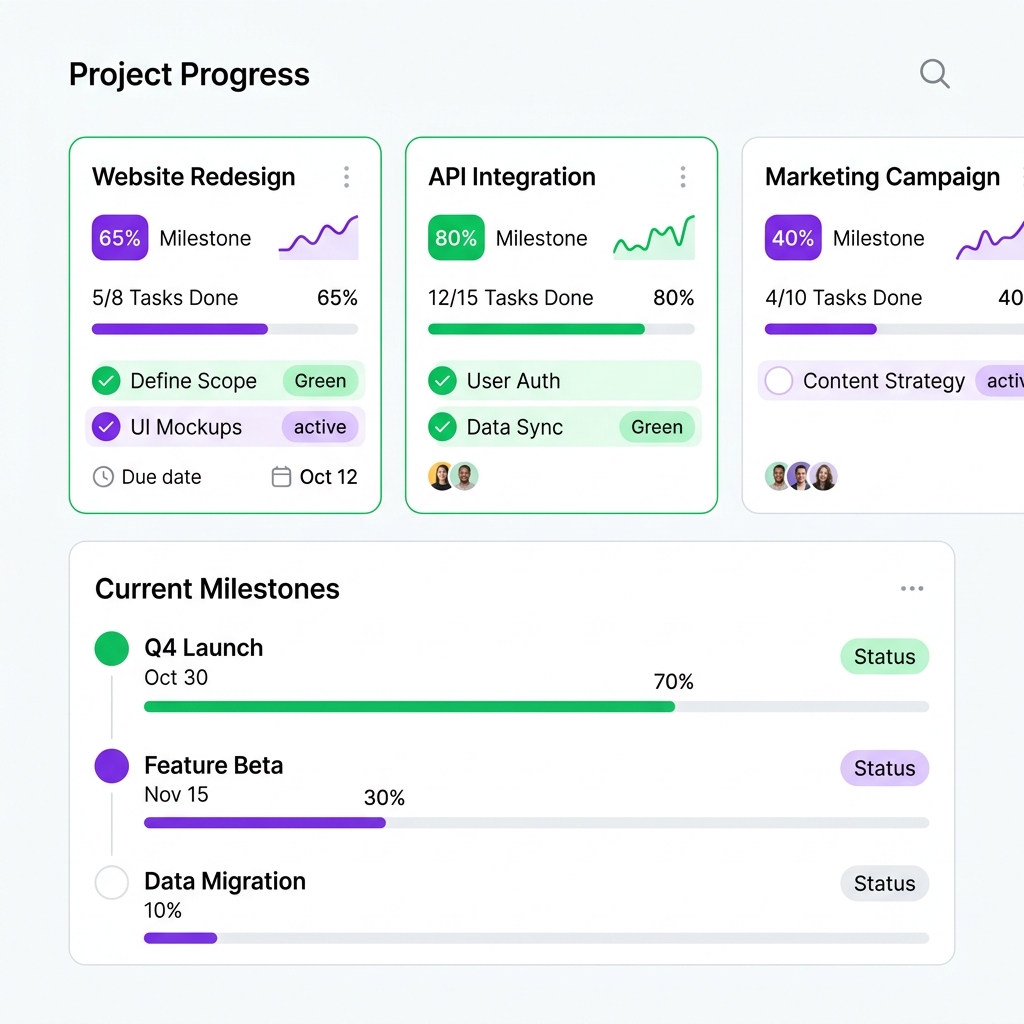Image resolution: width=1024 pixels, height=1024 pixels.
Task: Click the 65% milestone badge
Action: (120, 238)
